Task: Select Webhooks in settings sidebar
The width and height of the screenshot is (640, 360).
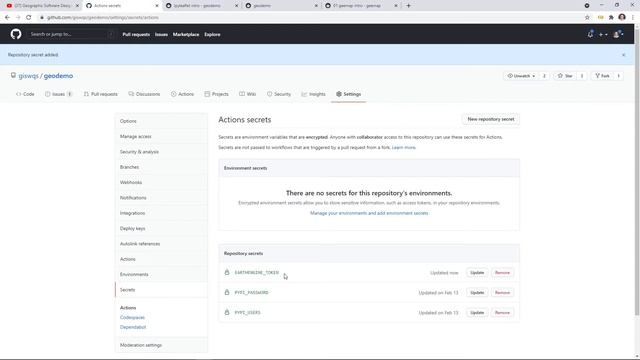Action: (x=161, y=182)
